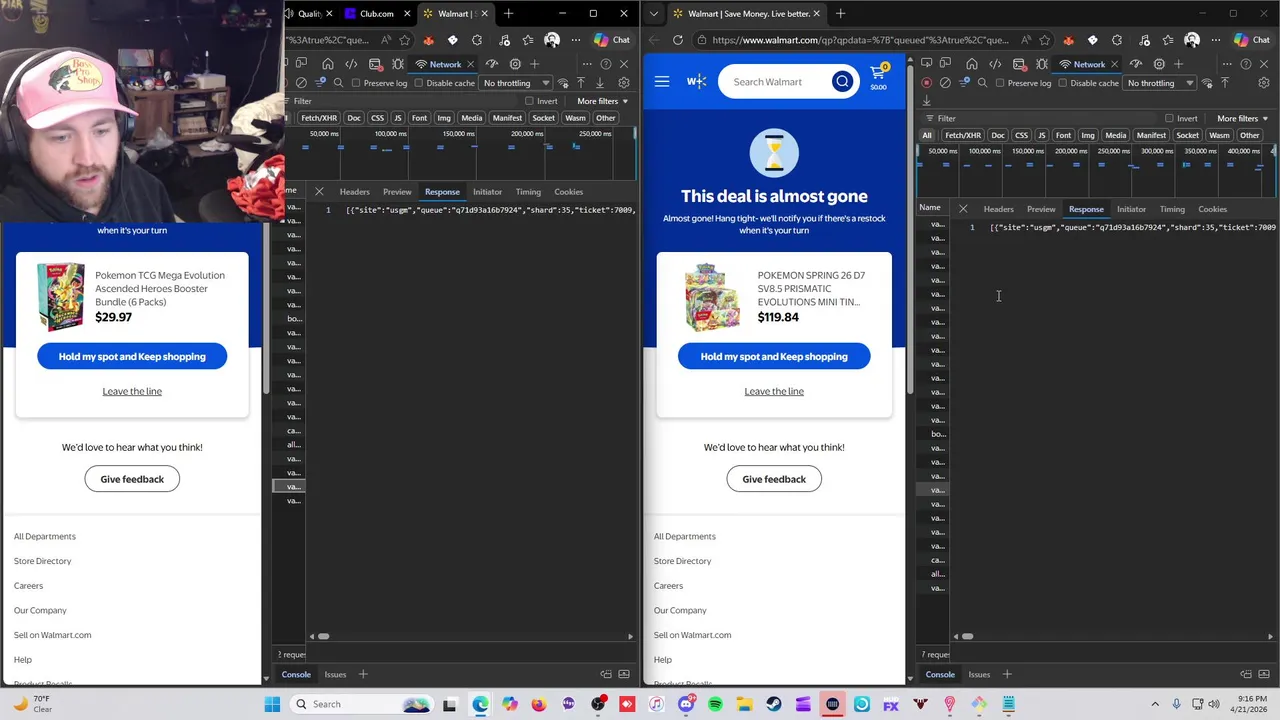Open Performance gauge icon in right DevTools
This screenshot has width=1280, height=720.
[x=1135, y=64]
